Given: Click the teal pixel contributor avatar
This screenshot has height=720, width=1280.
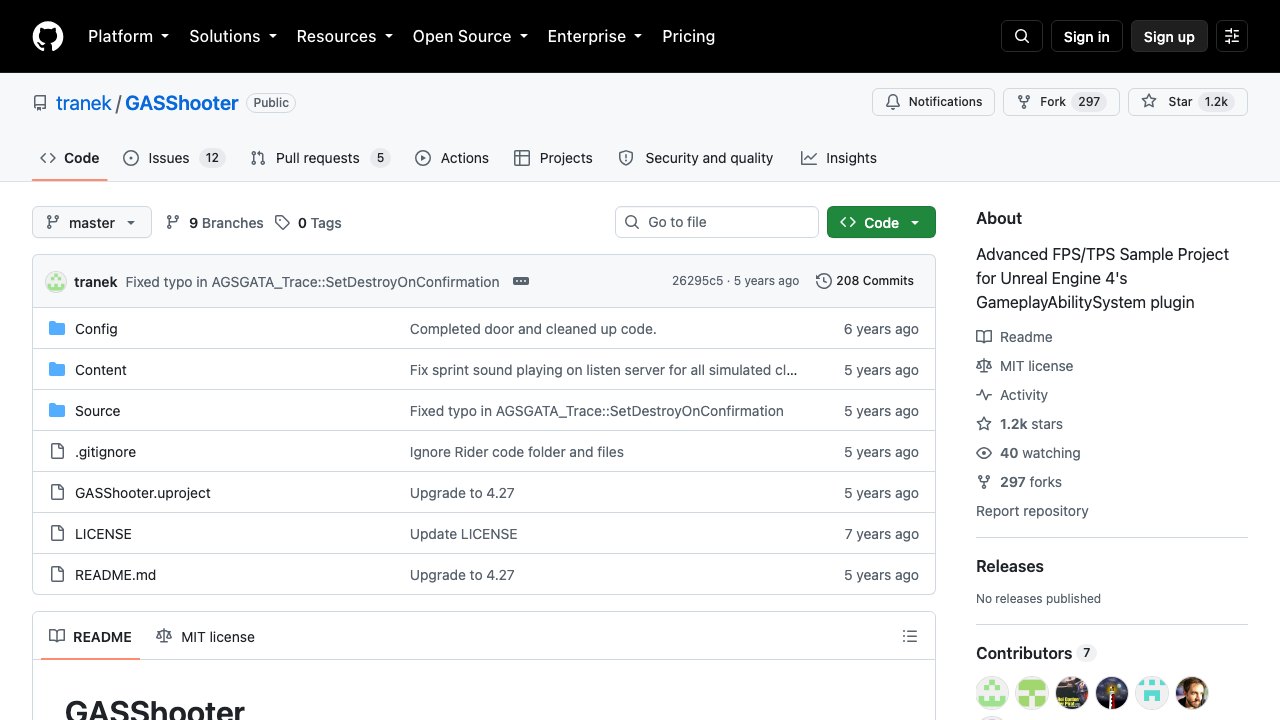Looking at the screenshot, I should click(x=1152, y=693).
